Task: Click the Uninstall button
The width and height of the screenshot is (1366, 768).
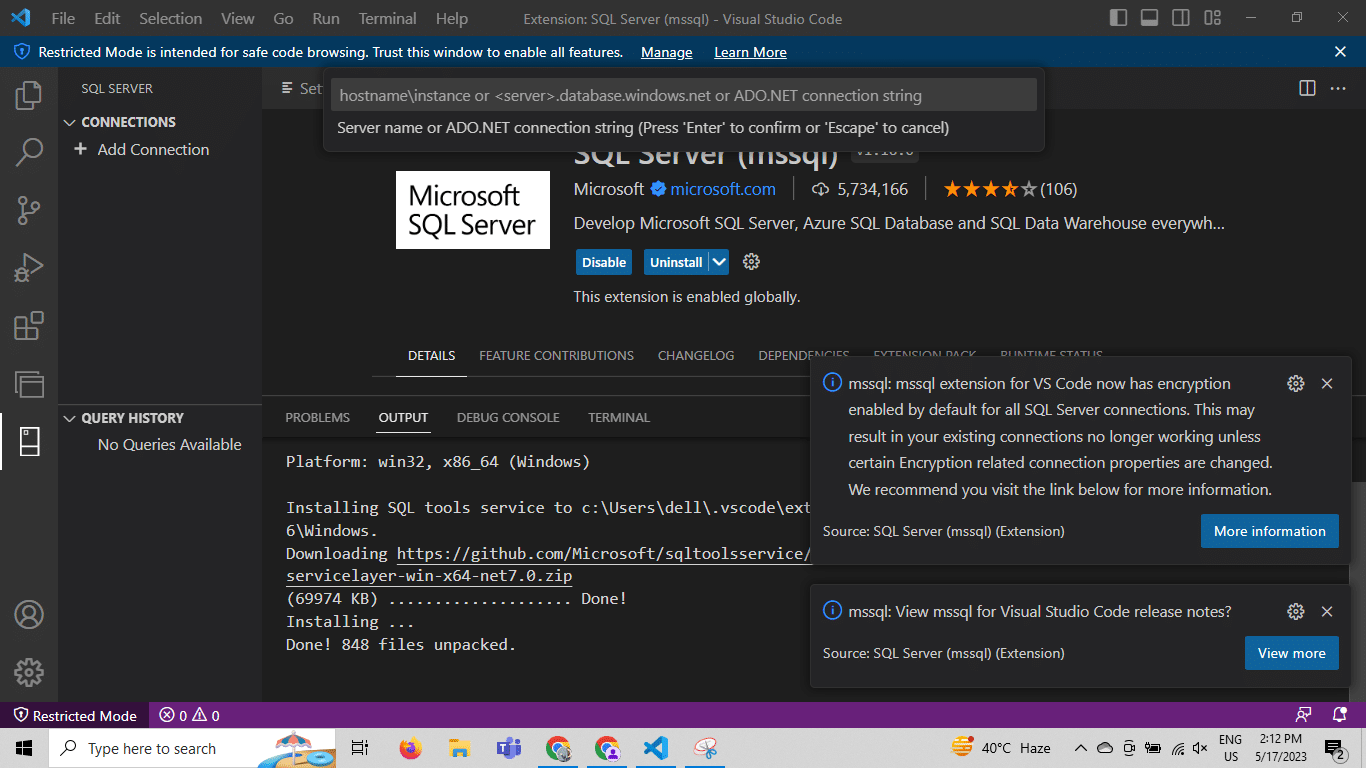Action: (x=676, y=262)
